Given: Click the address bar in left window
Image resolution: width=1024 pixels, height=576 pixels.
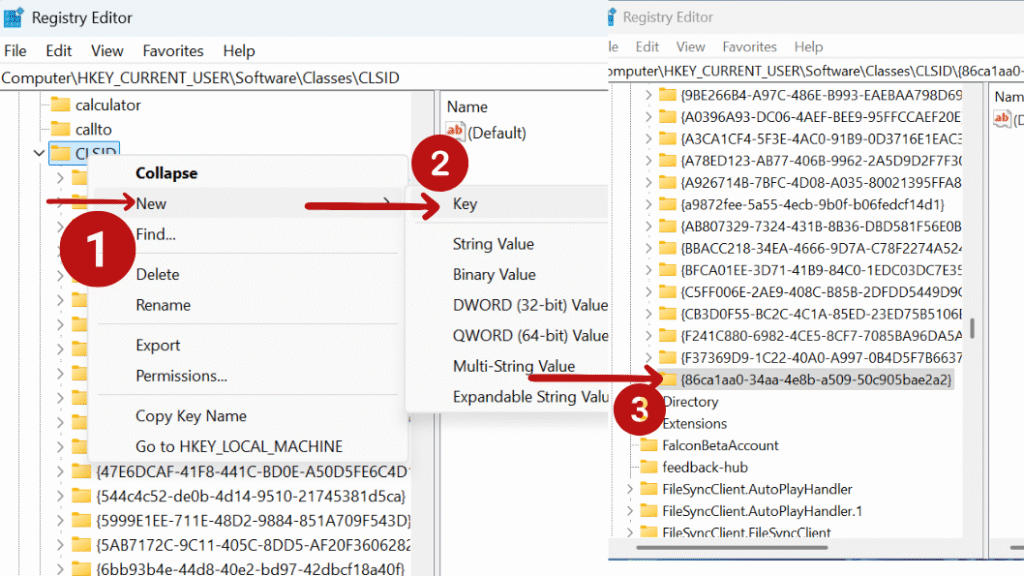Looking at the screenshot, I should pos(304,78).
